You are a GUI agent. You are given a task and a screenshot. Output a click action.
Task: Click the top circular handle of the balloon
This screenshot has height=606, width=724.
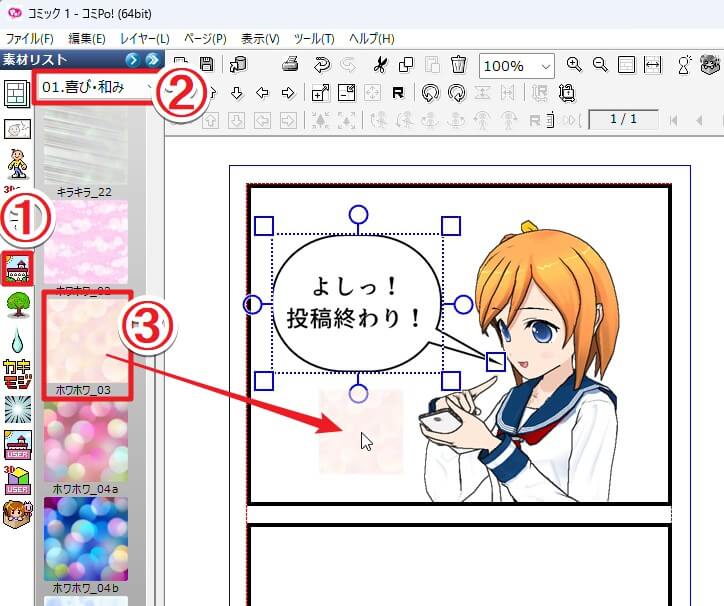358,215
